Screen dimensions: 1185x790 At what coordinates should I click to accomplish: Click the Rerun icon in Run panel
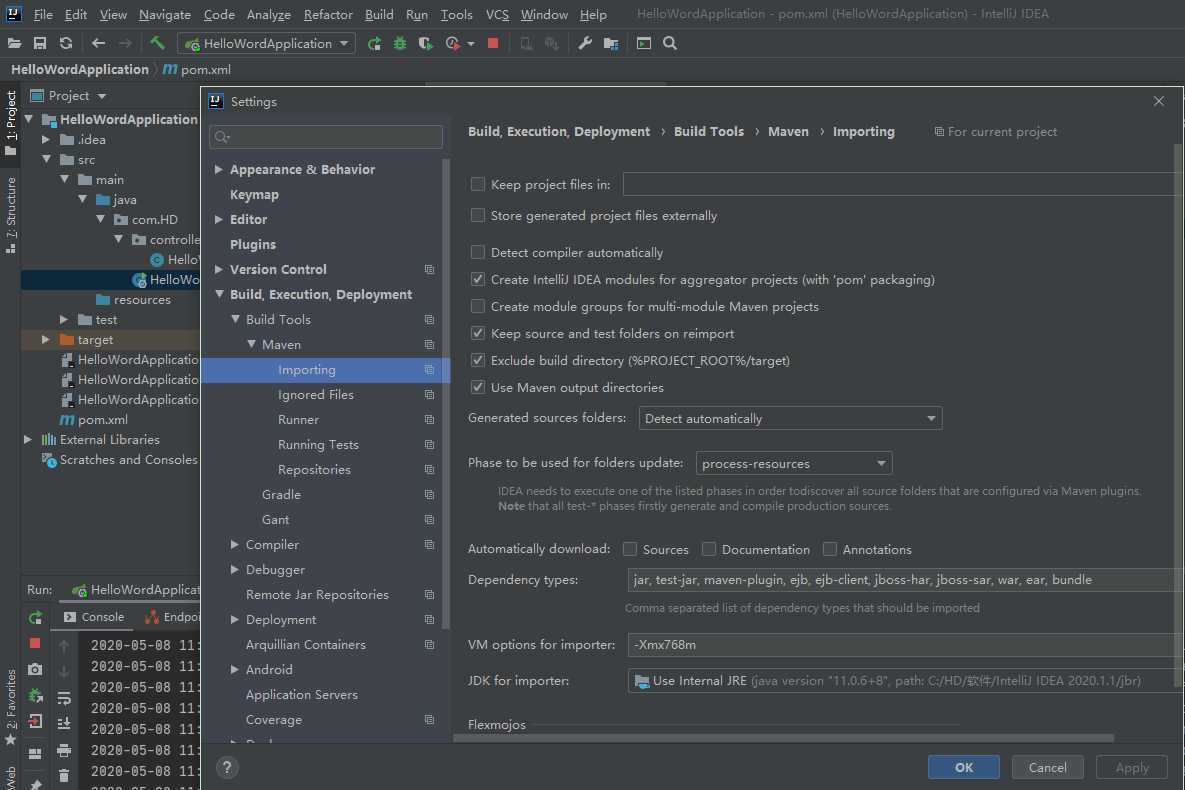coord(35,618)
